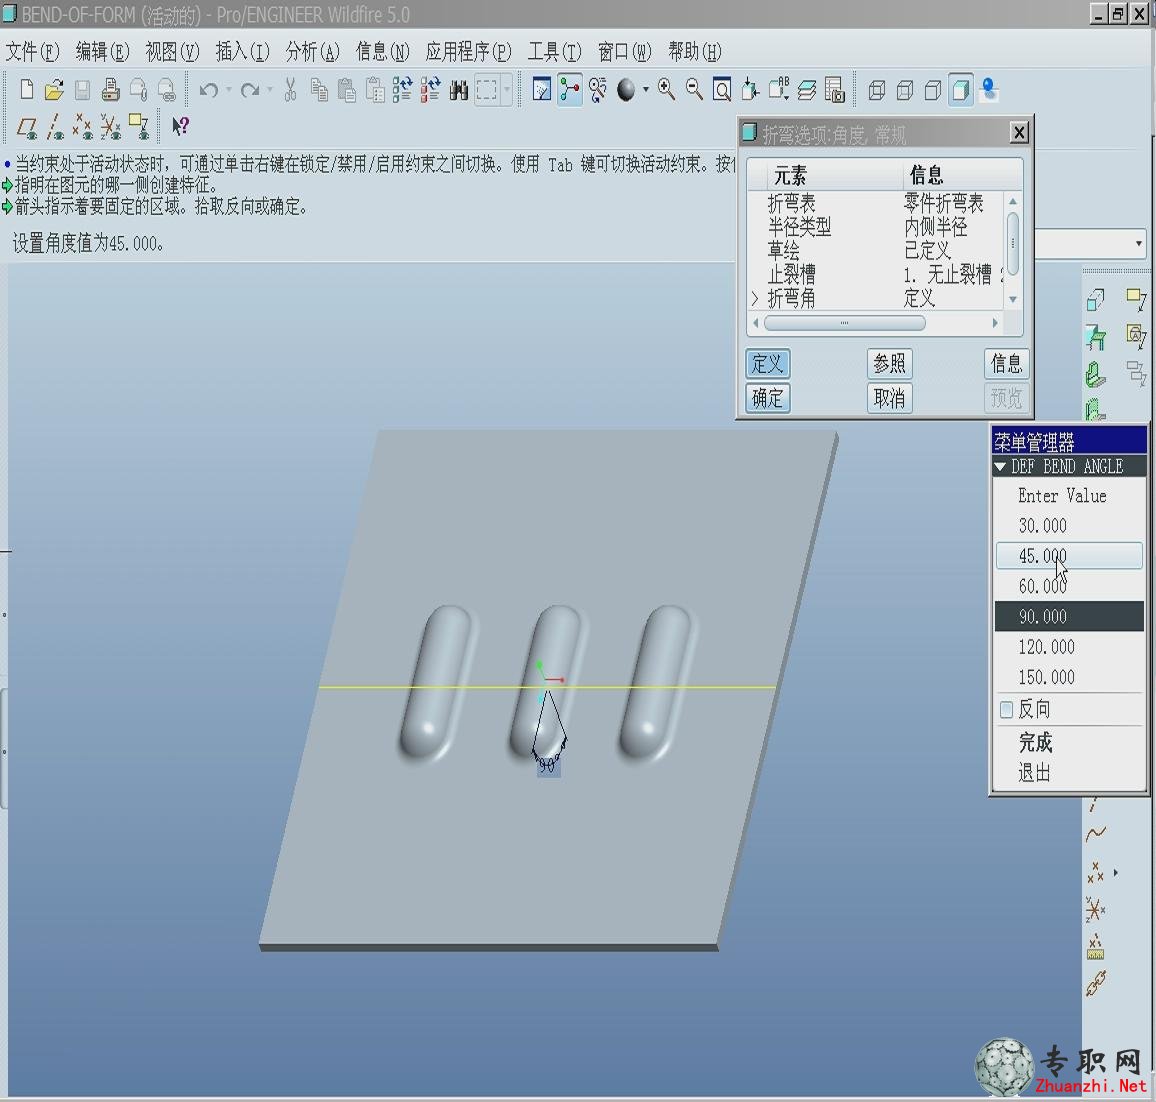
Task: Regenerate model with the first regenerate icon
Action: click(x=403, y=90)
